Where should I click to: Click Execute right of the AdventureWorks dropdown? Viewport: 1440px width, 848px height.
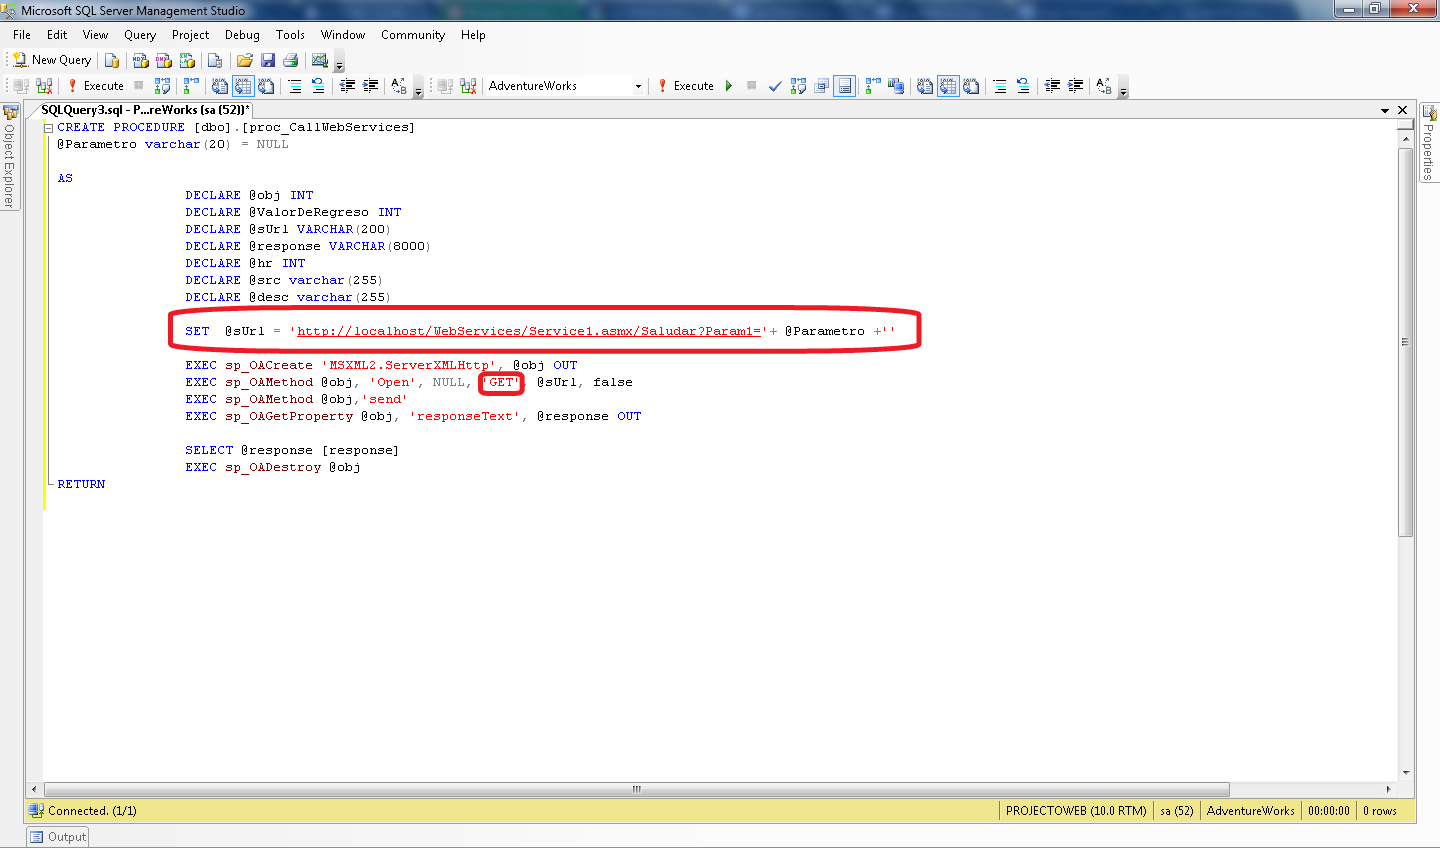[686, 86]
